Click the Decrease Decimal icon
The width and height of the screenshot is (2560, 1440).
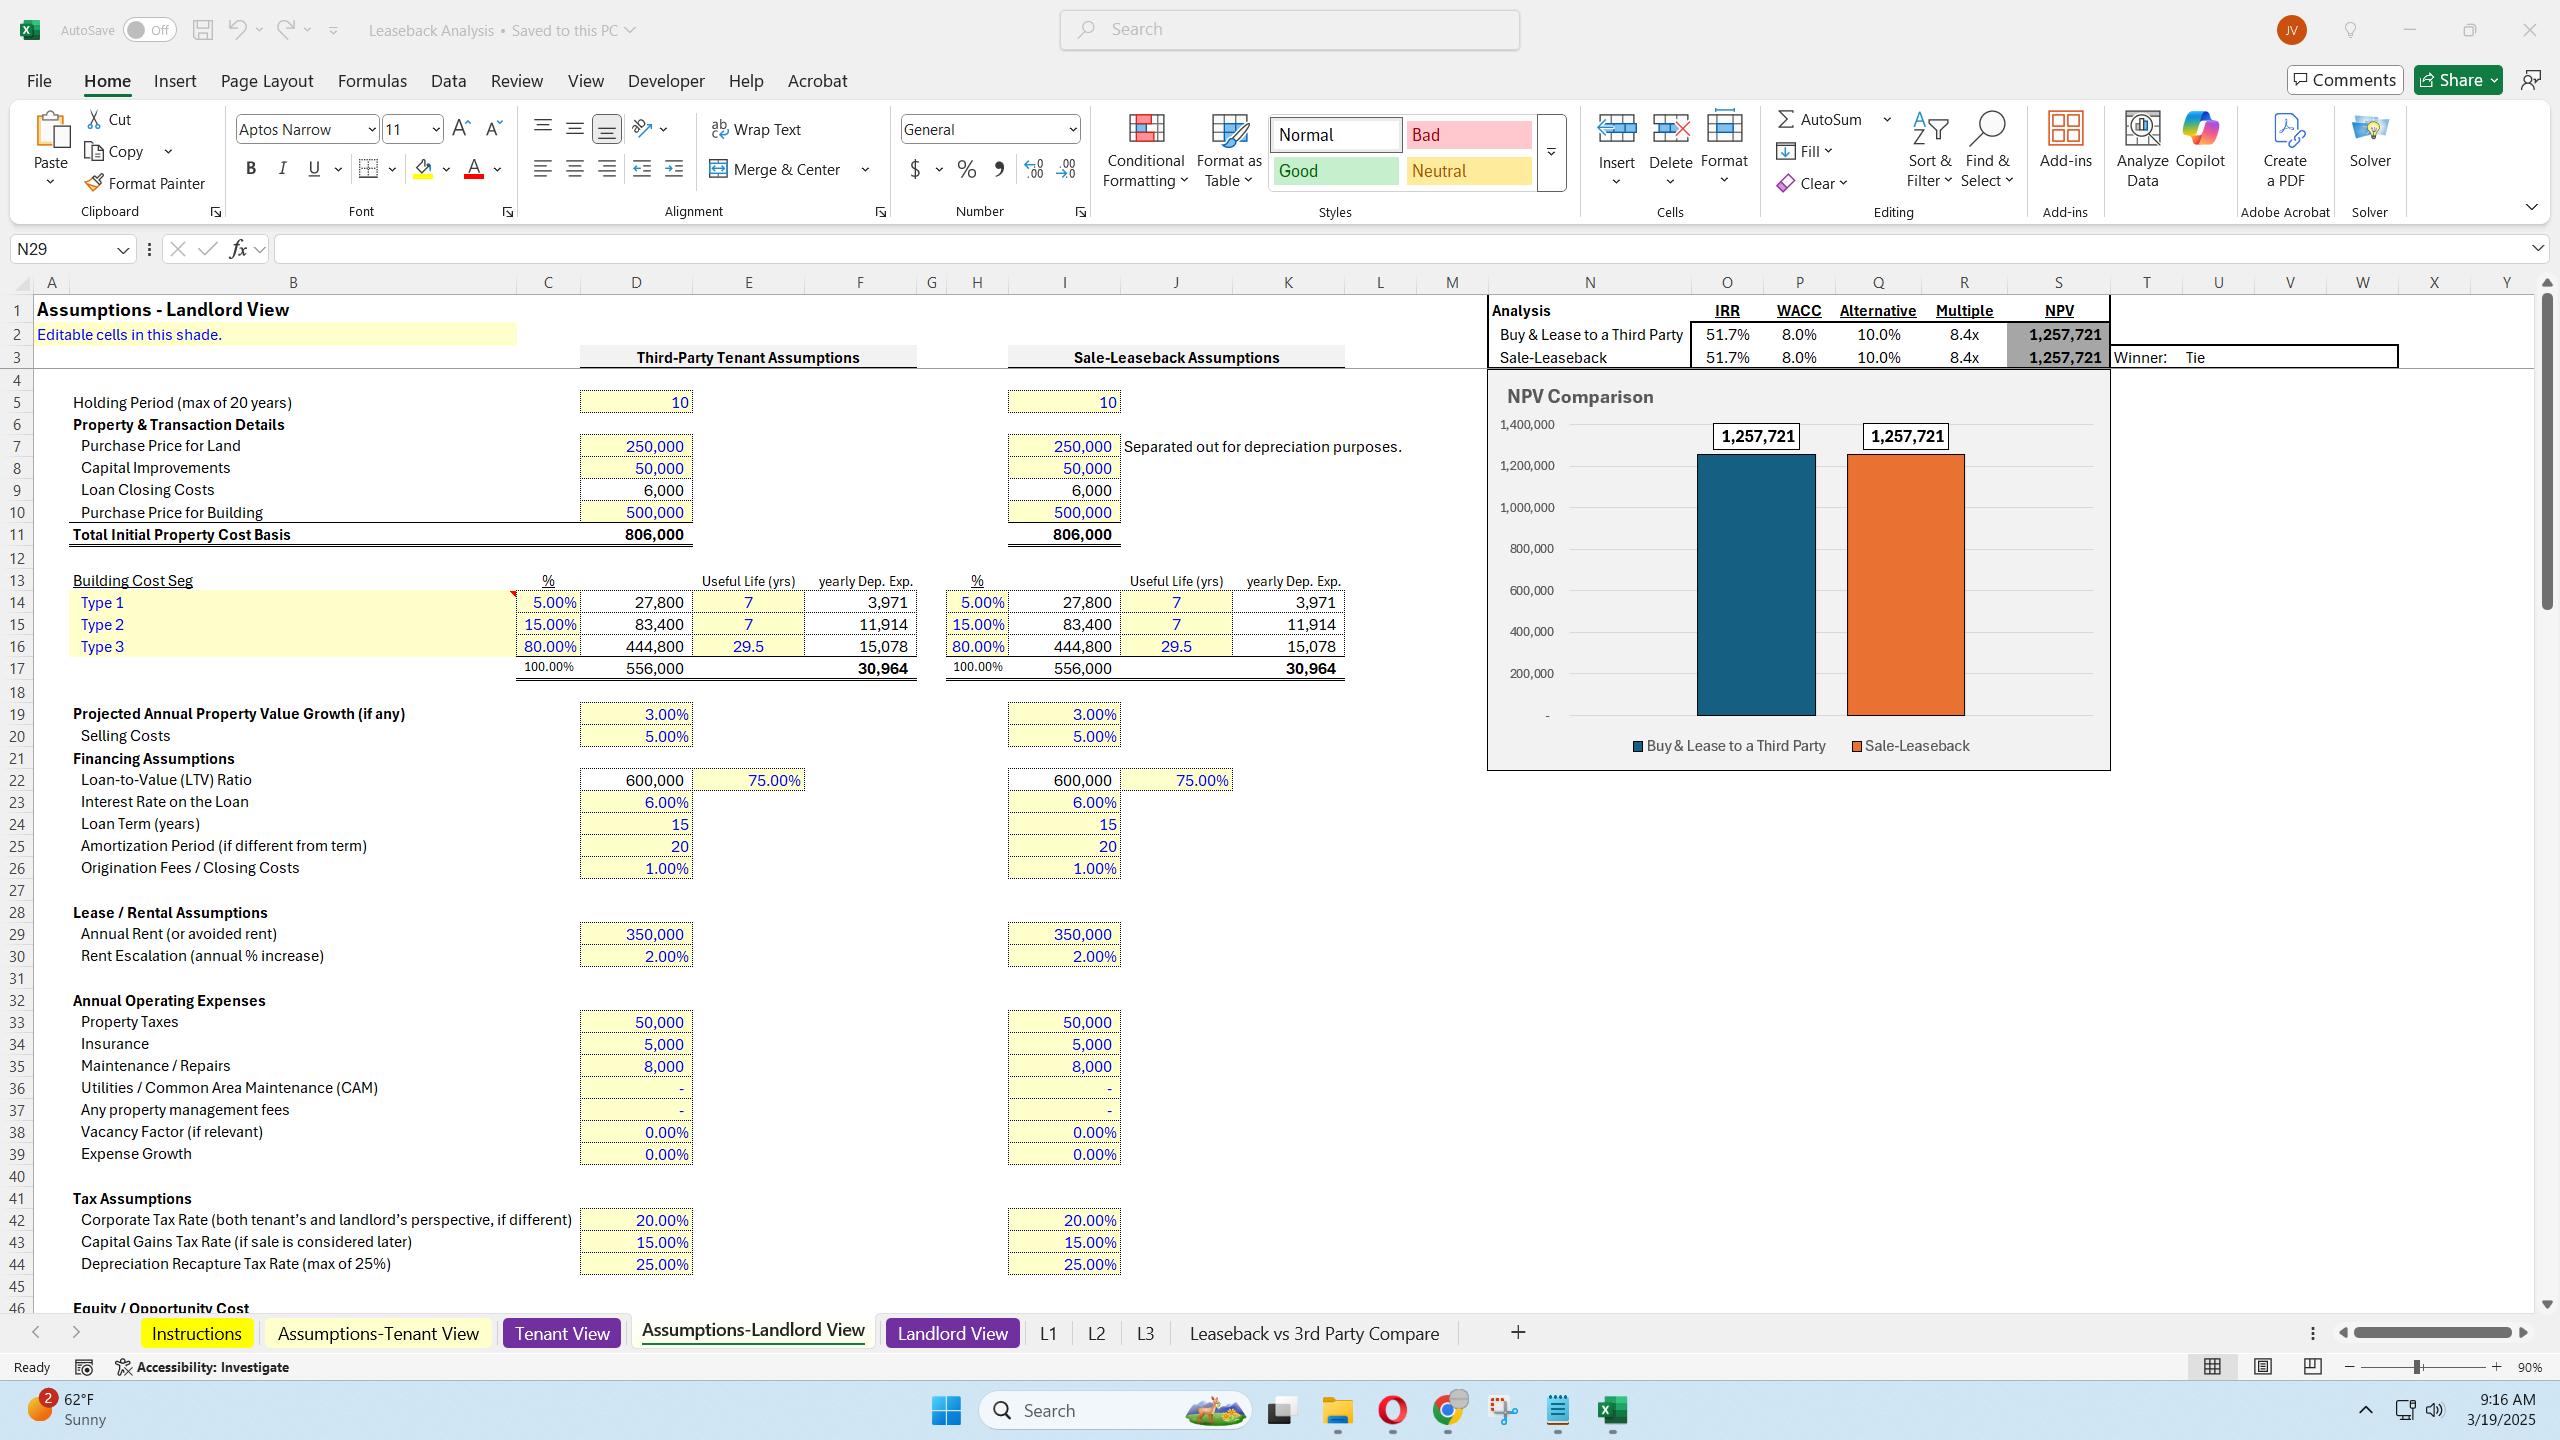[x=1066, y=169]
